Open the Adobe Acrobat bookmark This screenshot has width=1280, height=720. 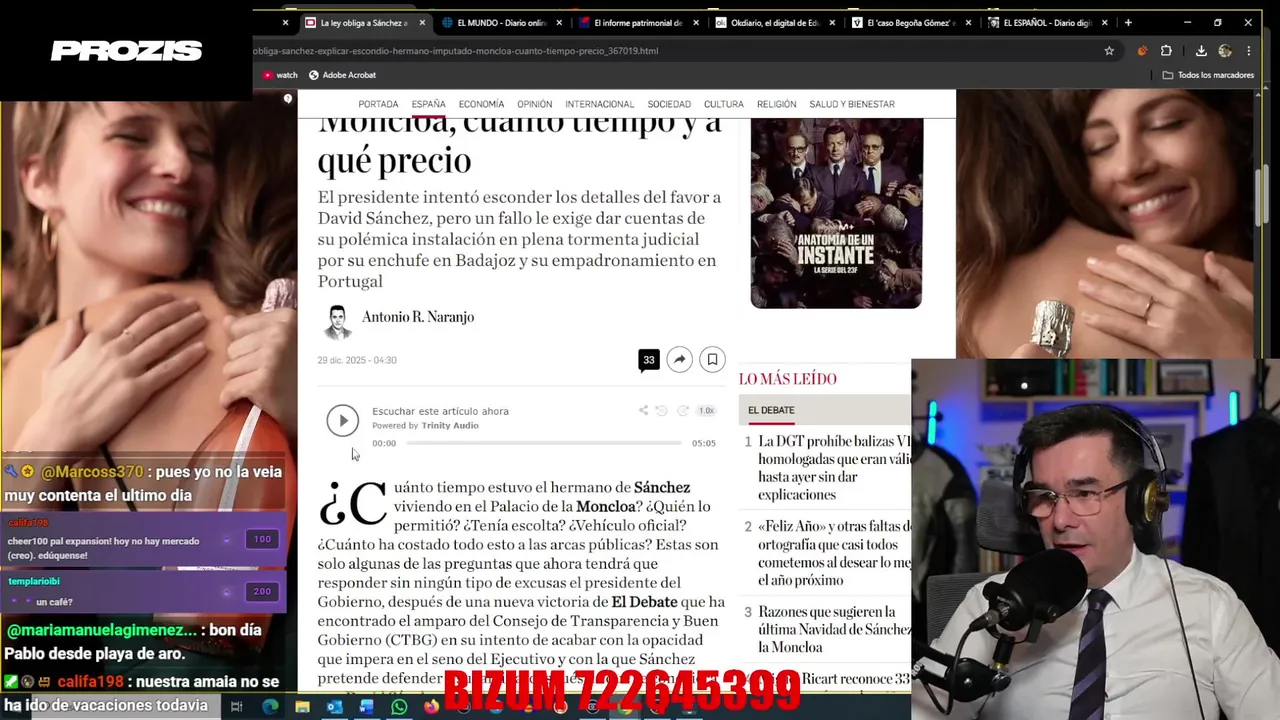(x=342, y=75)
